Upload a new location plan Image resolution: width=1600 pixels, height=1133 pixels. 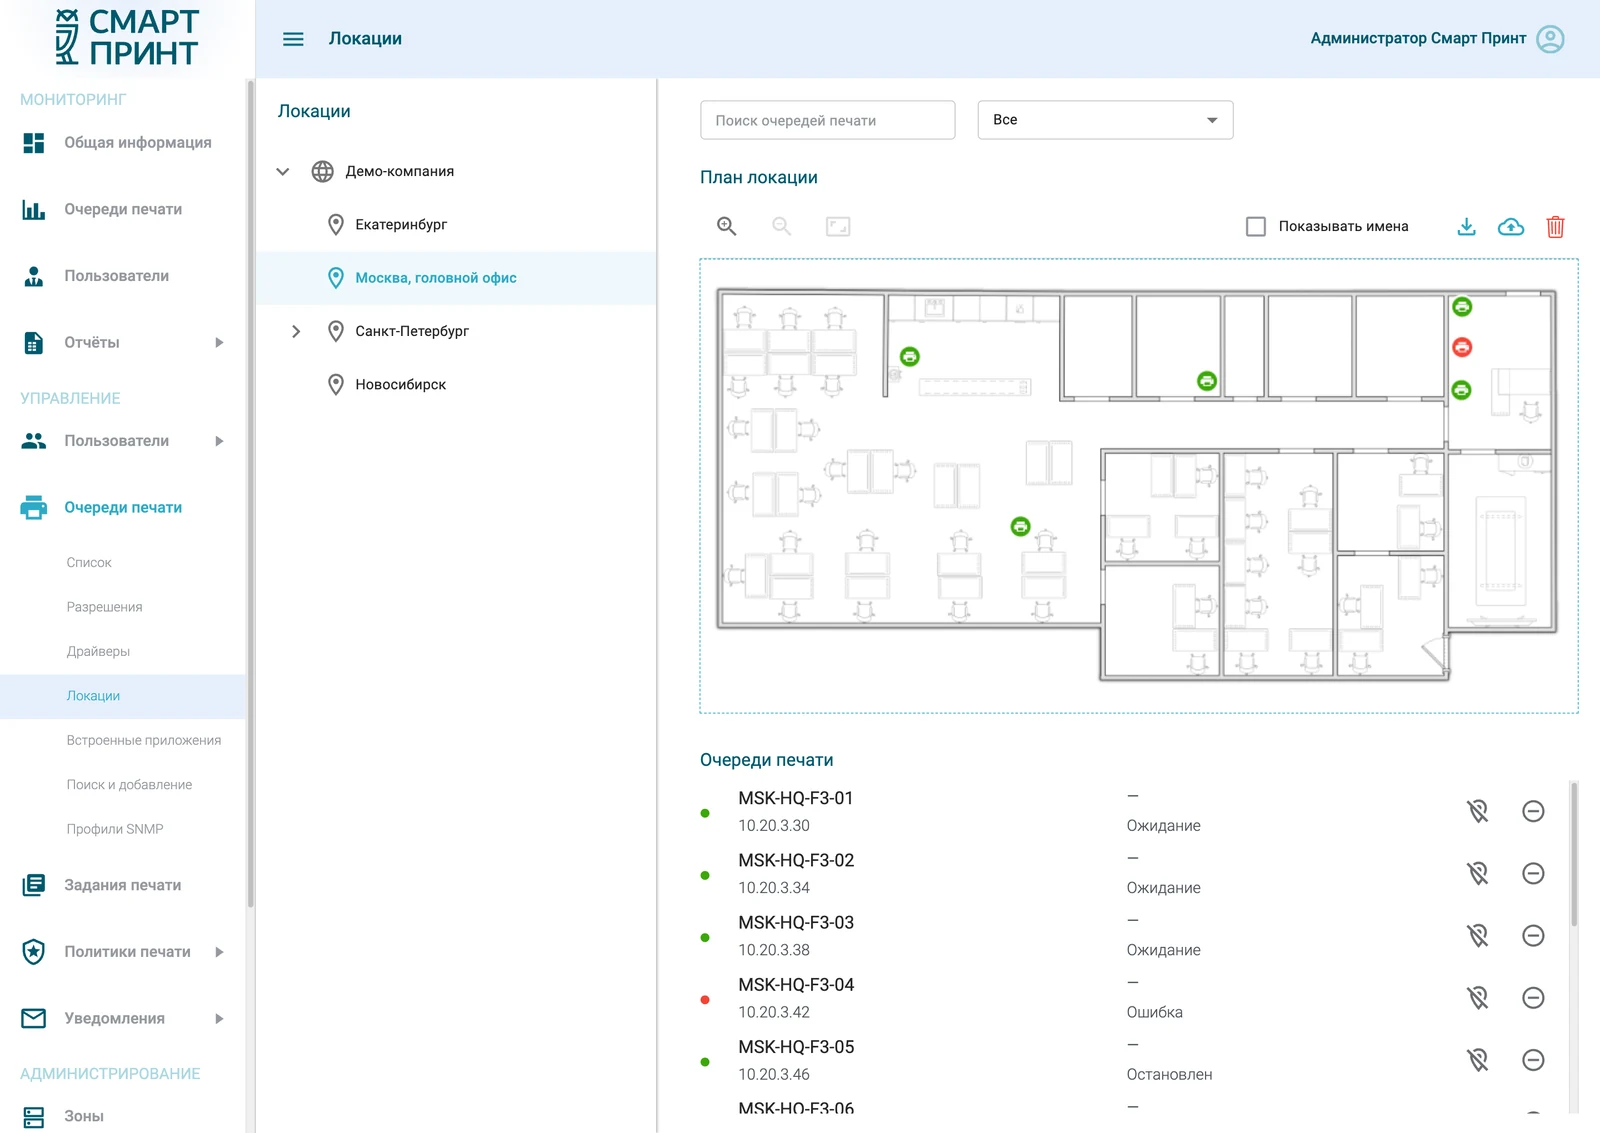click(1511, 226)
